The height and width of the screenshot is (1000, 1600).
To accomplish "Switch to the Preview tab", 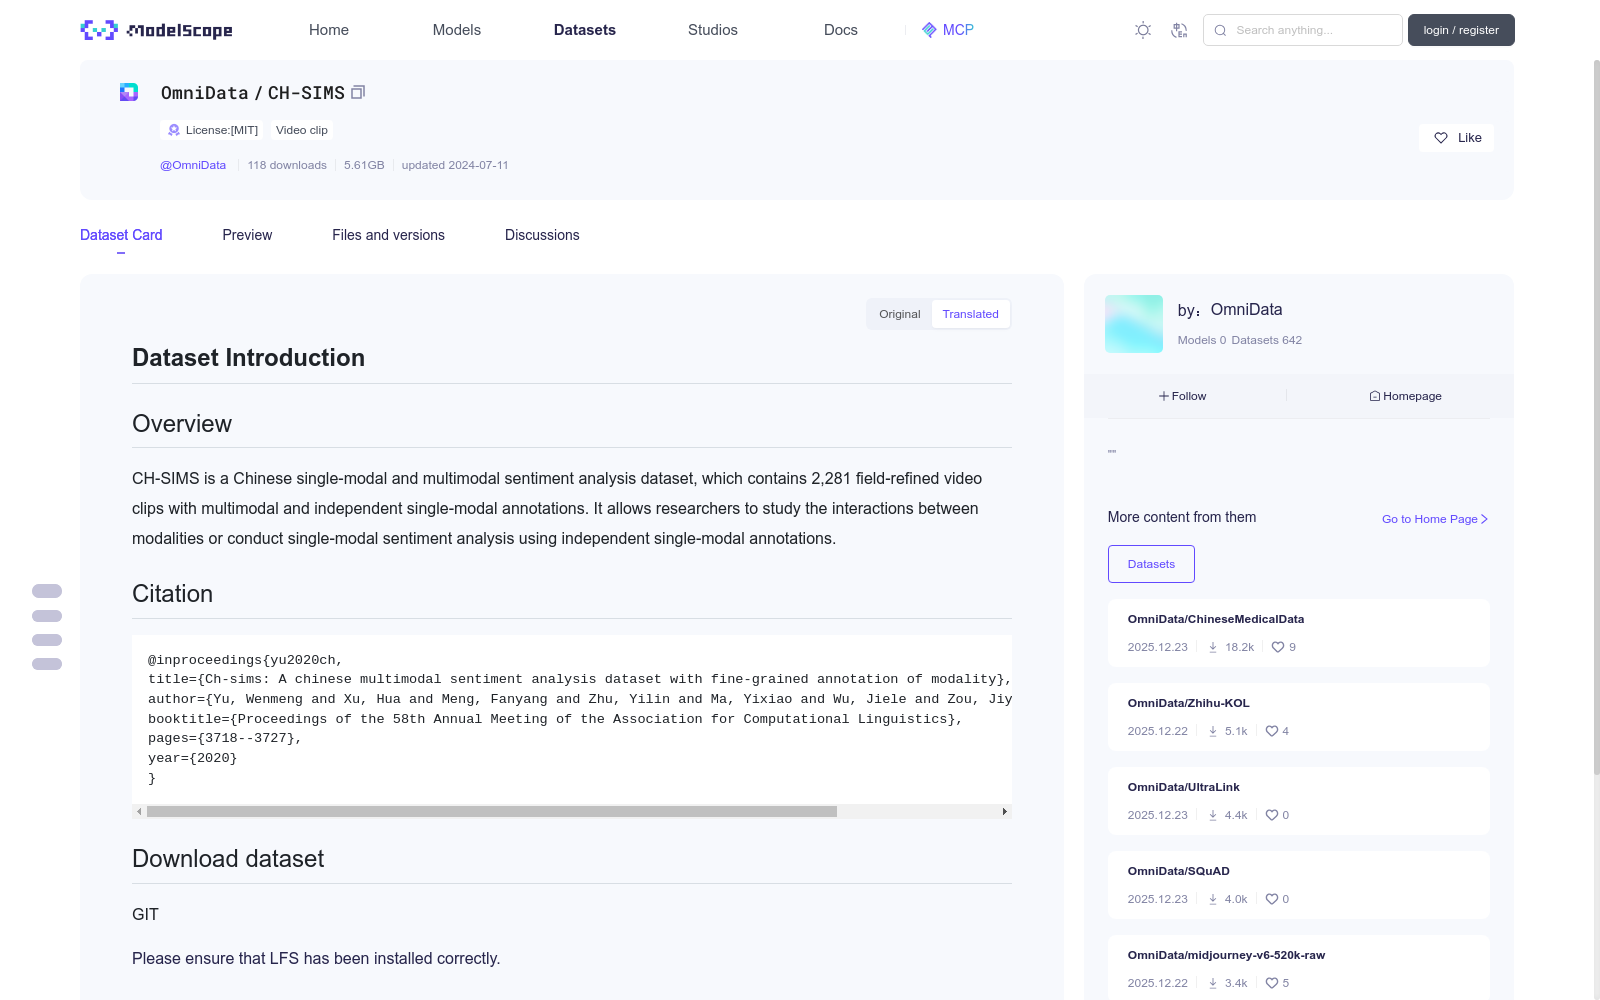I will coord(247,235).
